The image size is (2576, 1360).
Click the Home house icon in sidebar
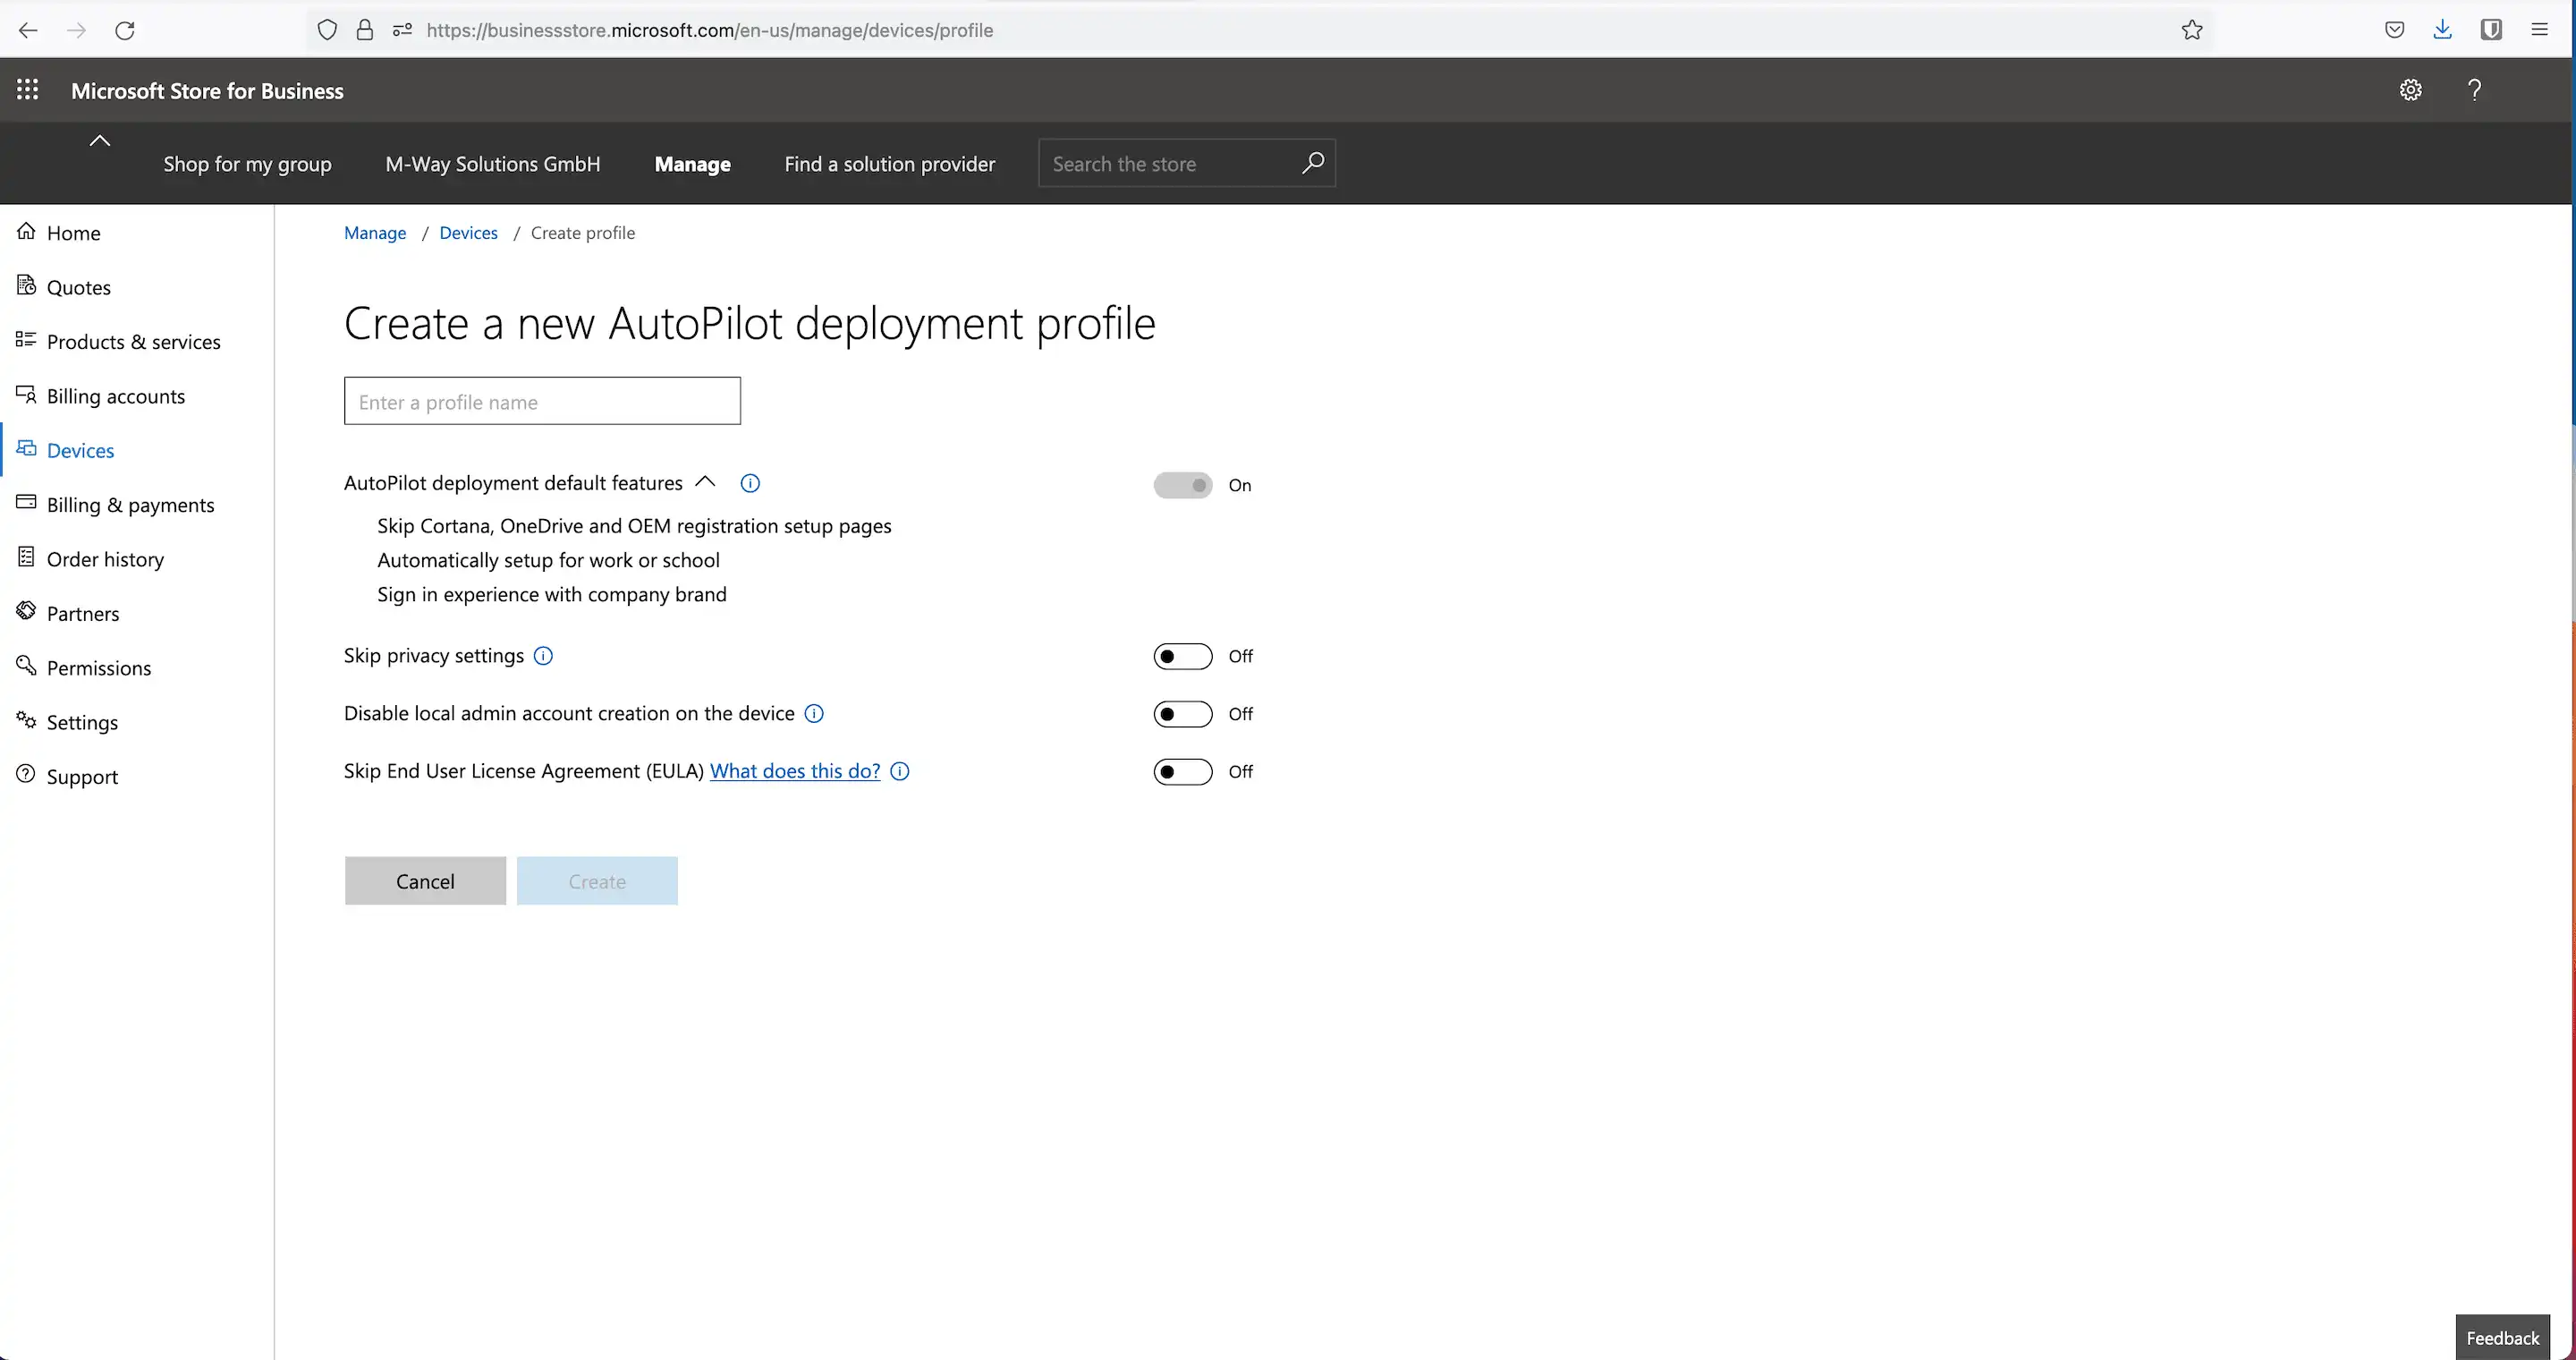26,231
